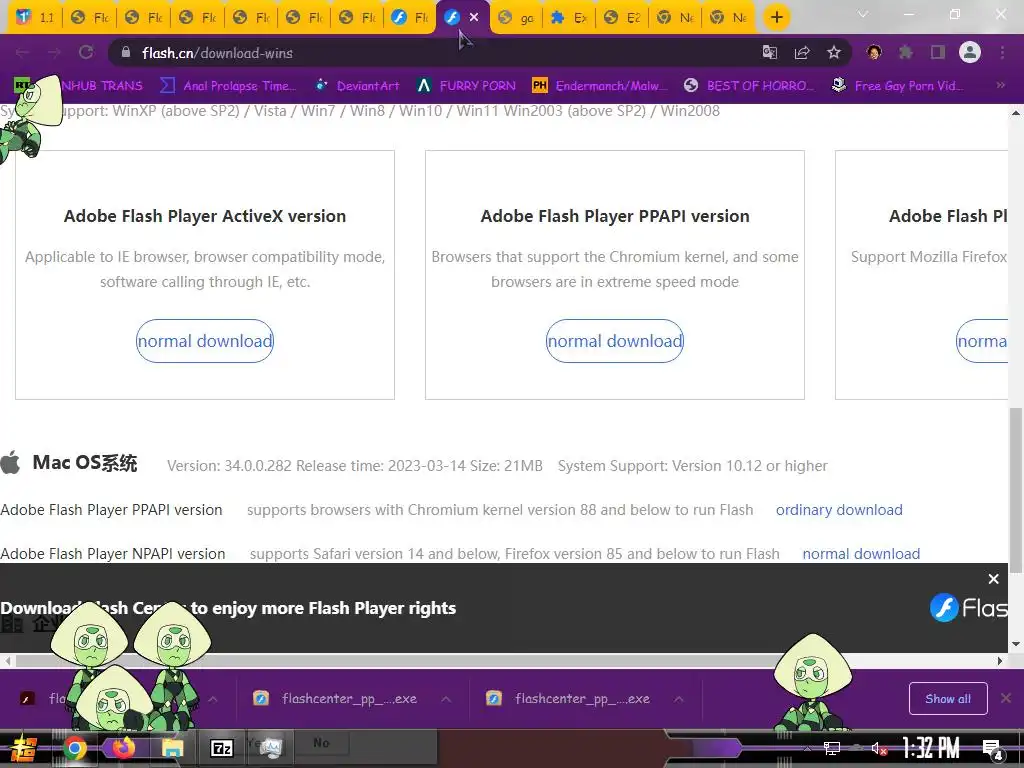The height and width of the screenshot is (768, 1024).
Task: Click the Flash logo in the dark banner
Action: click(x=968, y=608)
